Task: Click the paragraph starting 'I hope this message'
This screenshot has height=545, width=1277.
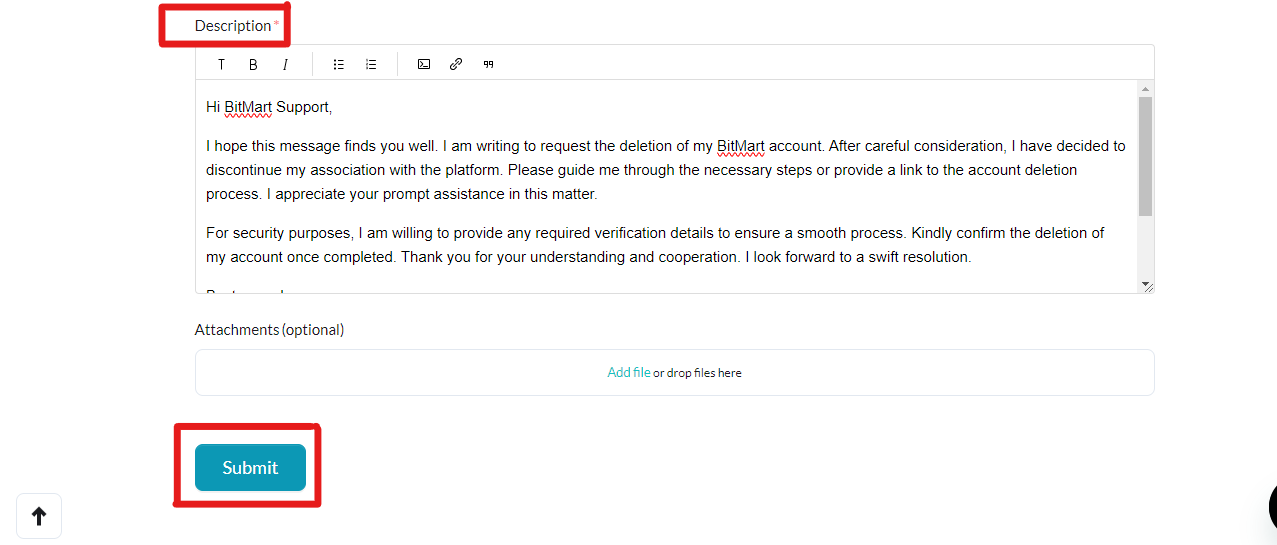Action: click(666, 170)
